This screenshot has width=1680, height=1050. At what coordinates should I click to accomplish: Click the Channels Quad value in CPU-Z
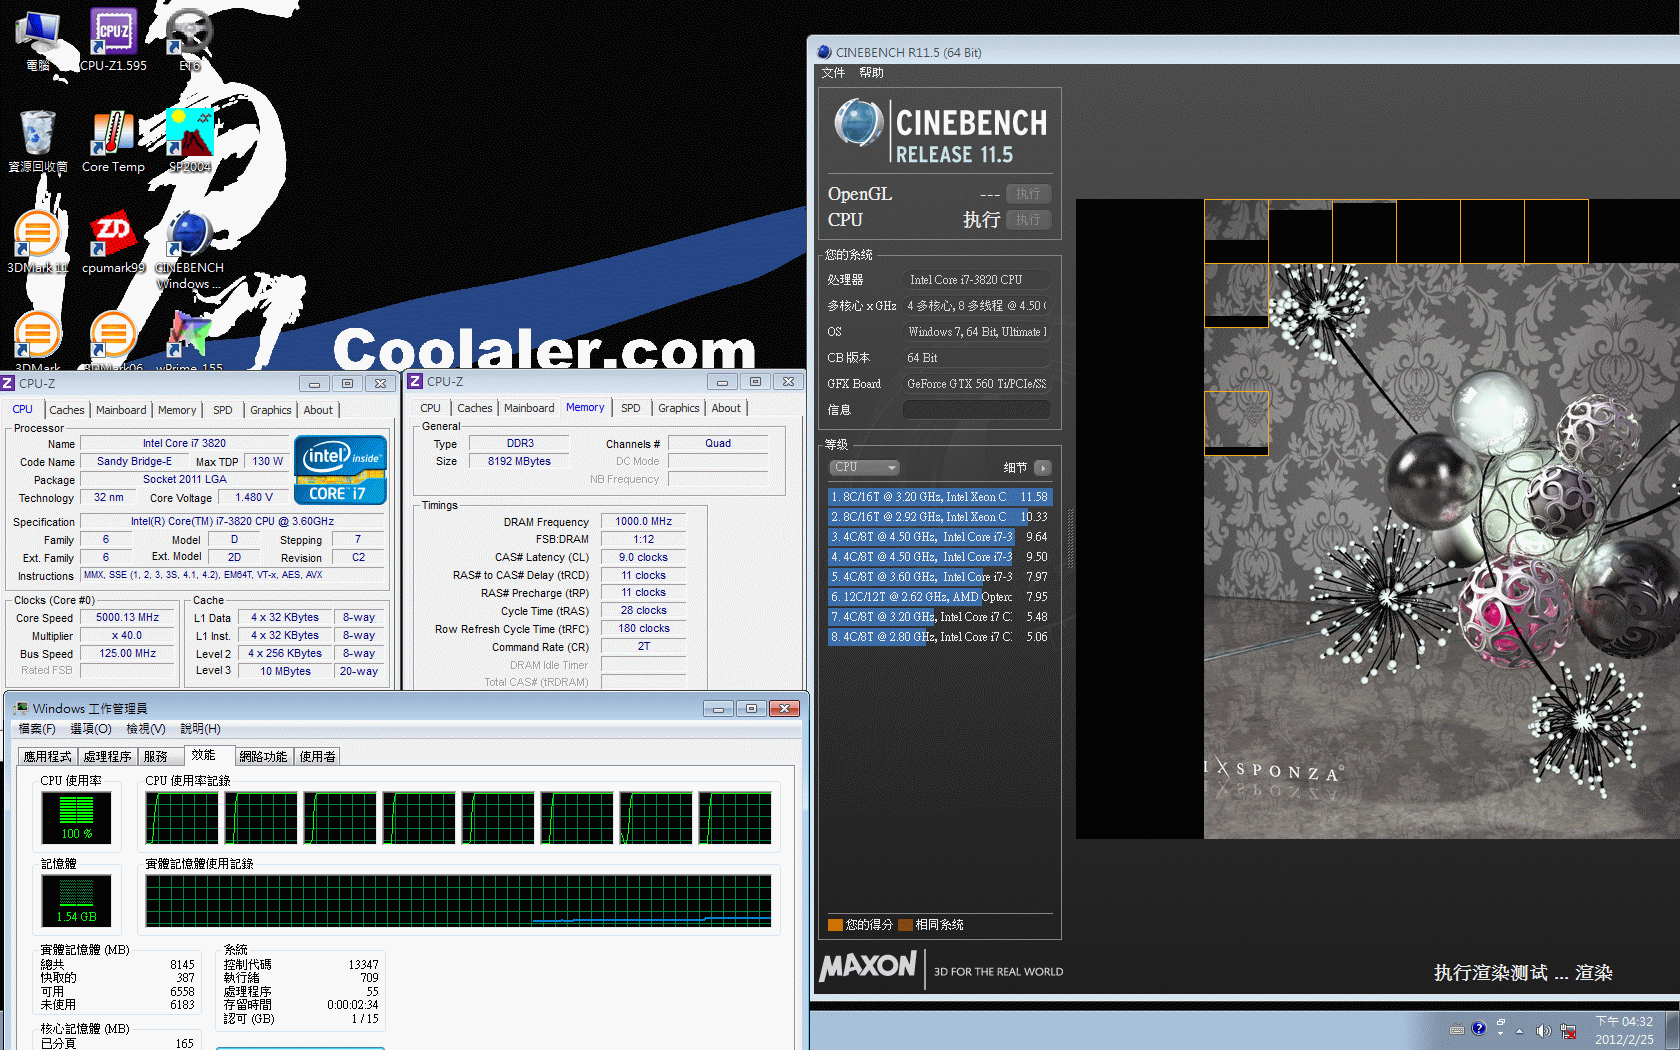[x=718, y=444]
